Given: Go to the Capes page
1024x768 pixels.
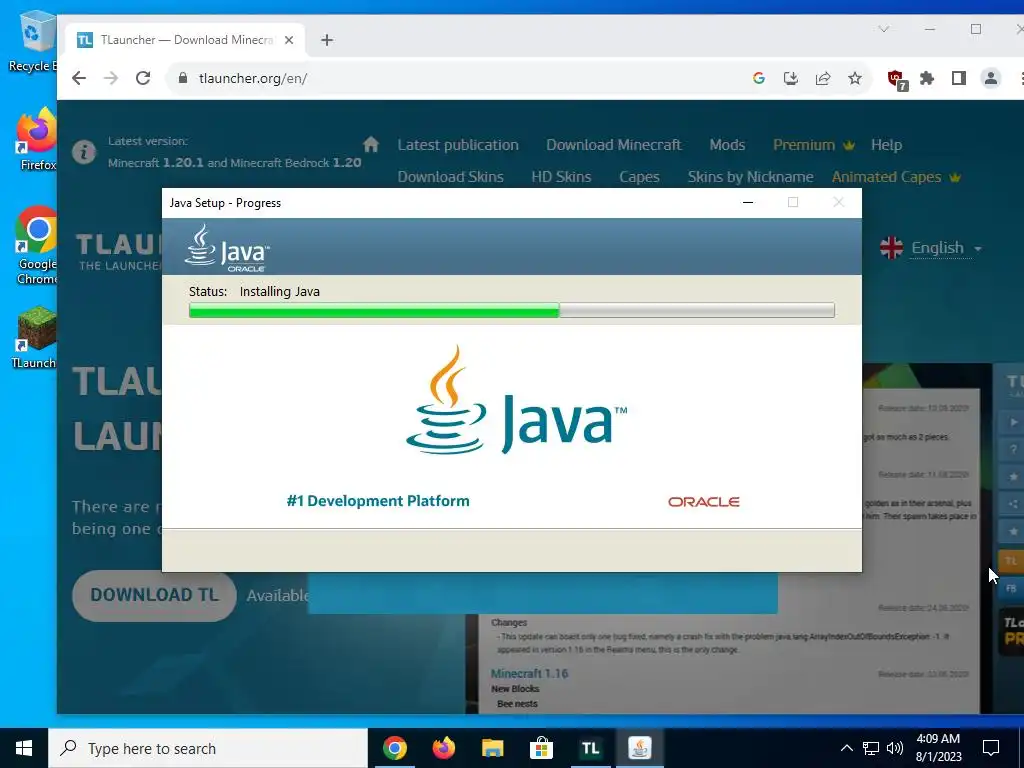Looking at the screenshot, I should (639, 177).
